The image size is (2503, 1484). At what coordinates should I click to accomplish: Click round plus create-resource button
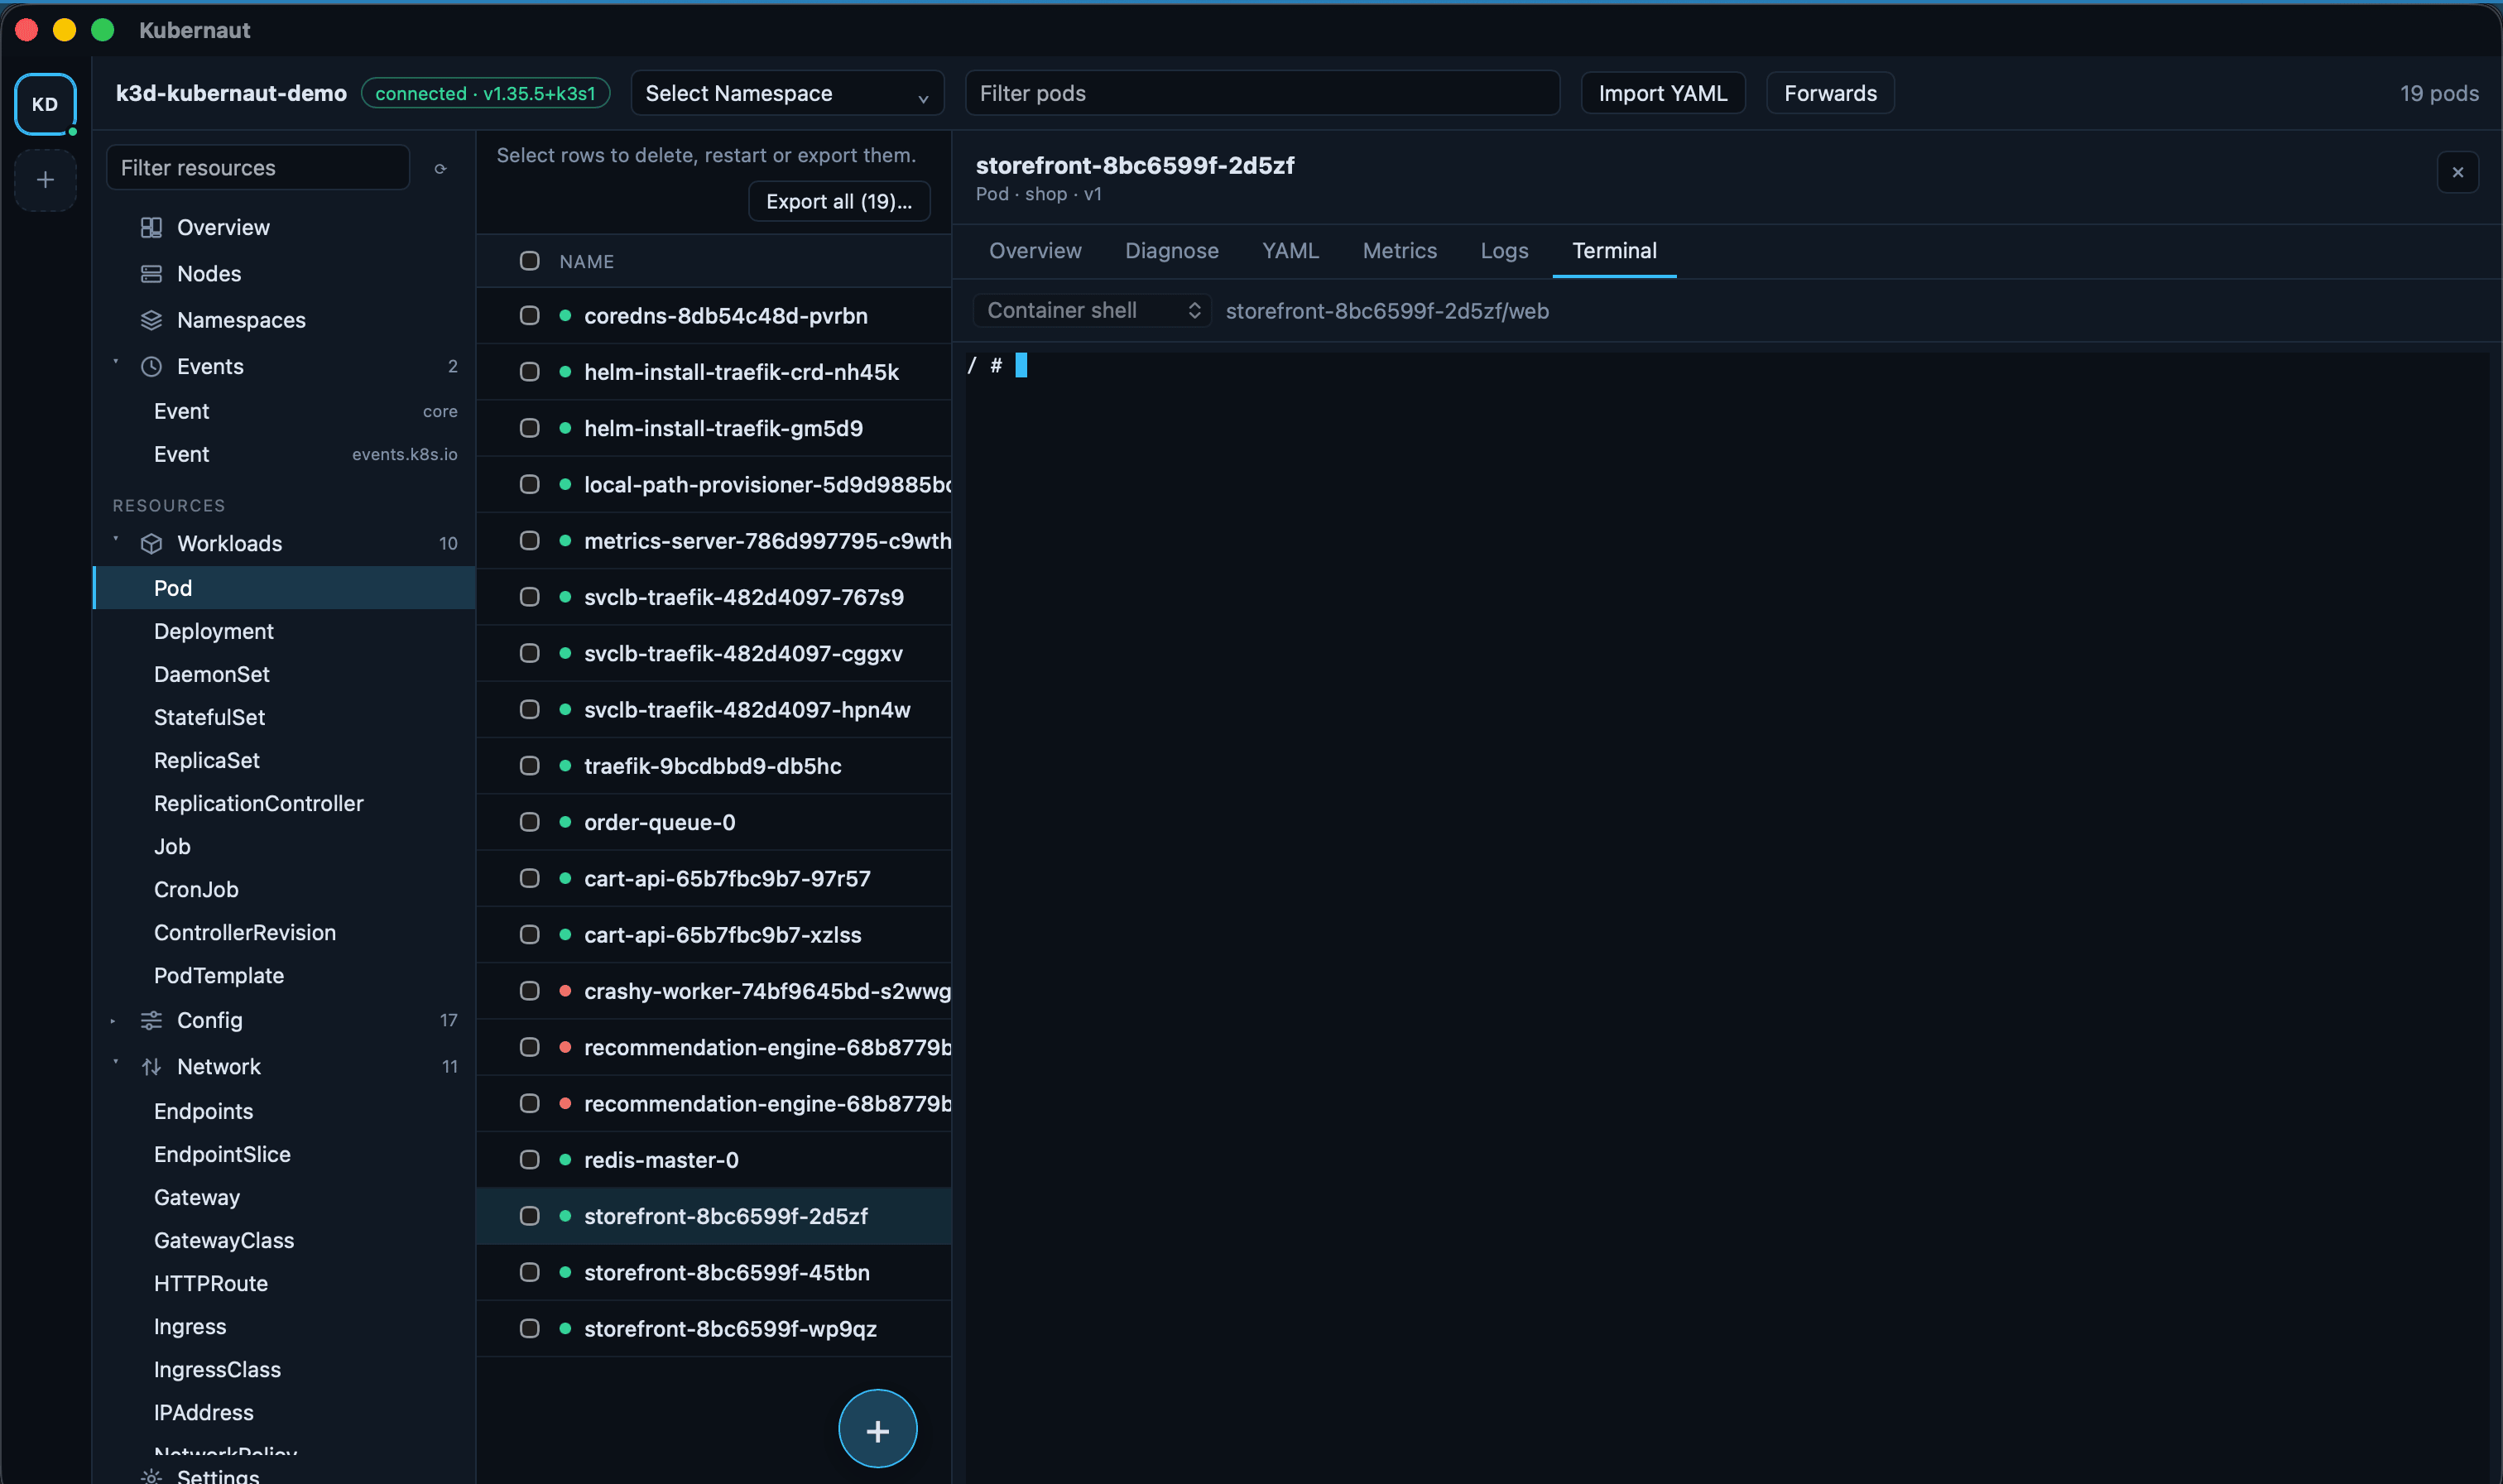coord(877,1429)
